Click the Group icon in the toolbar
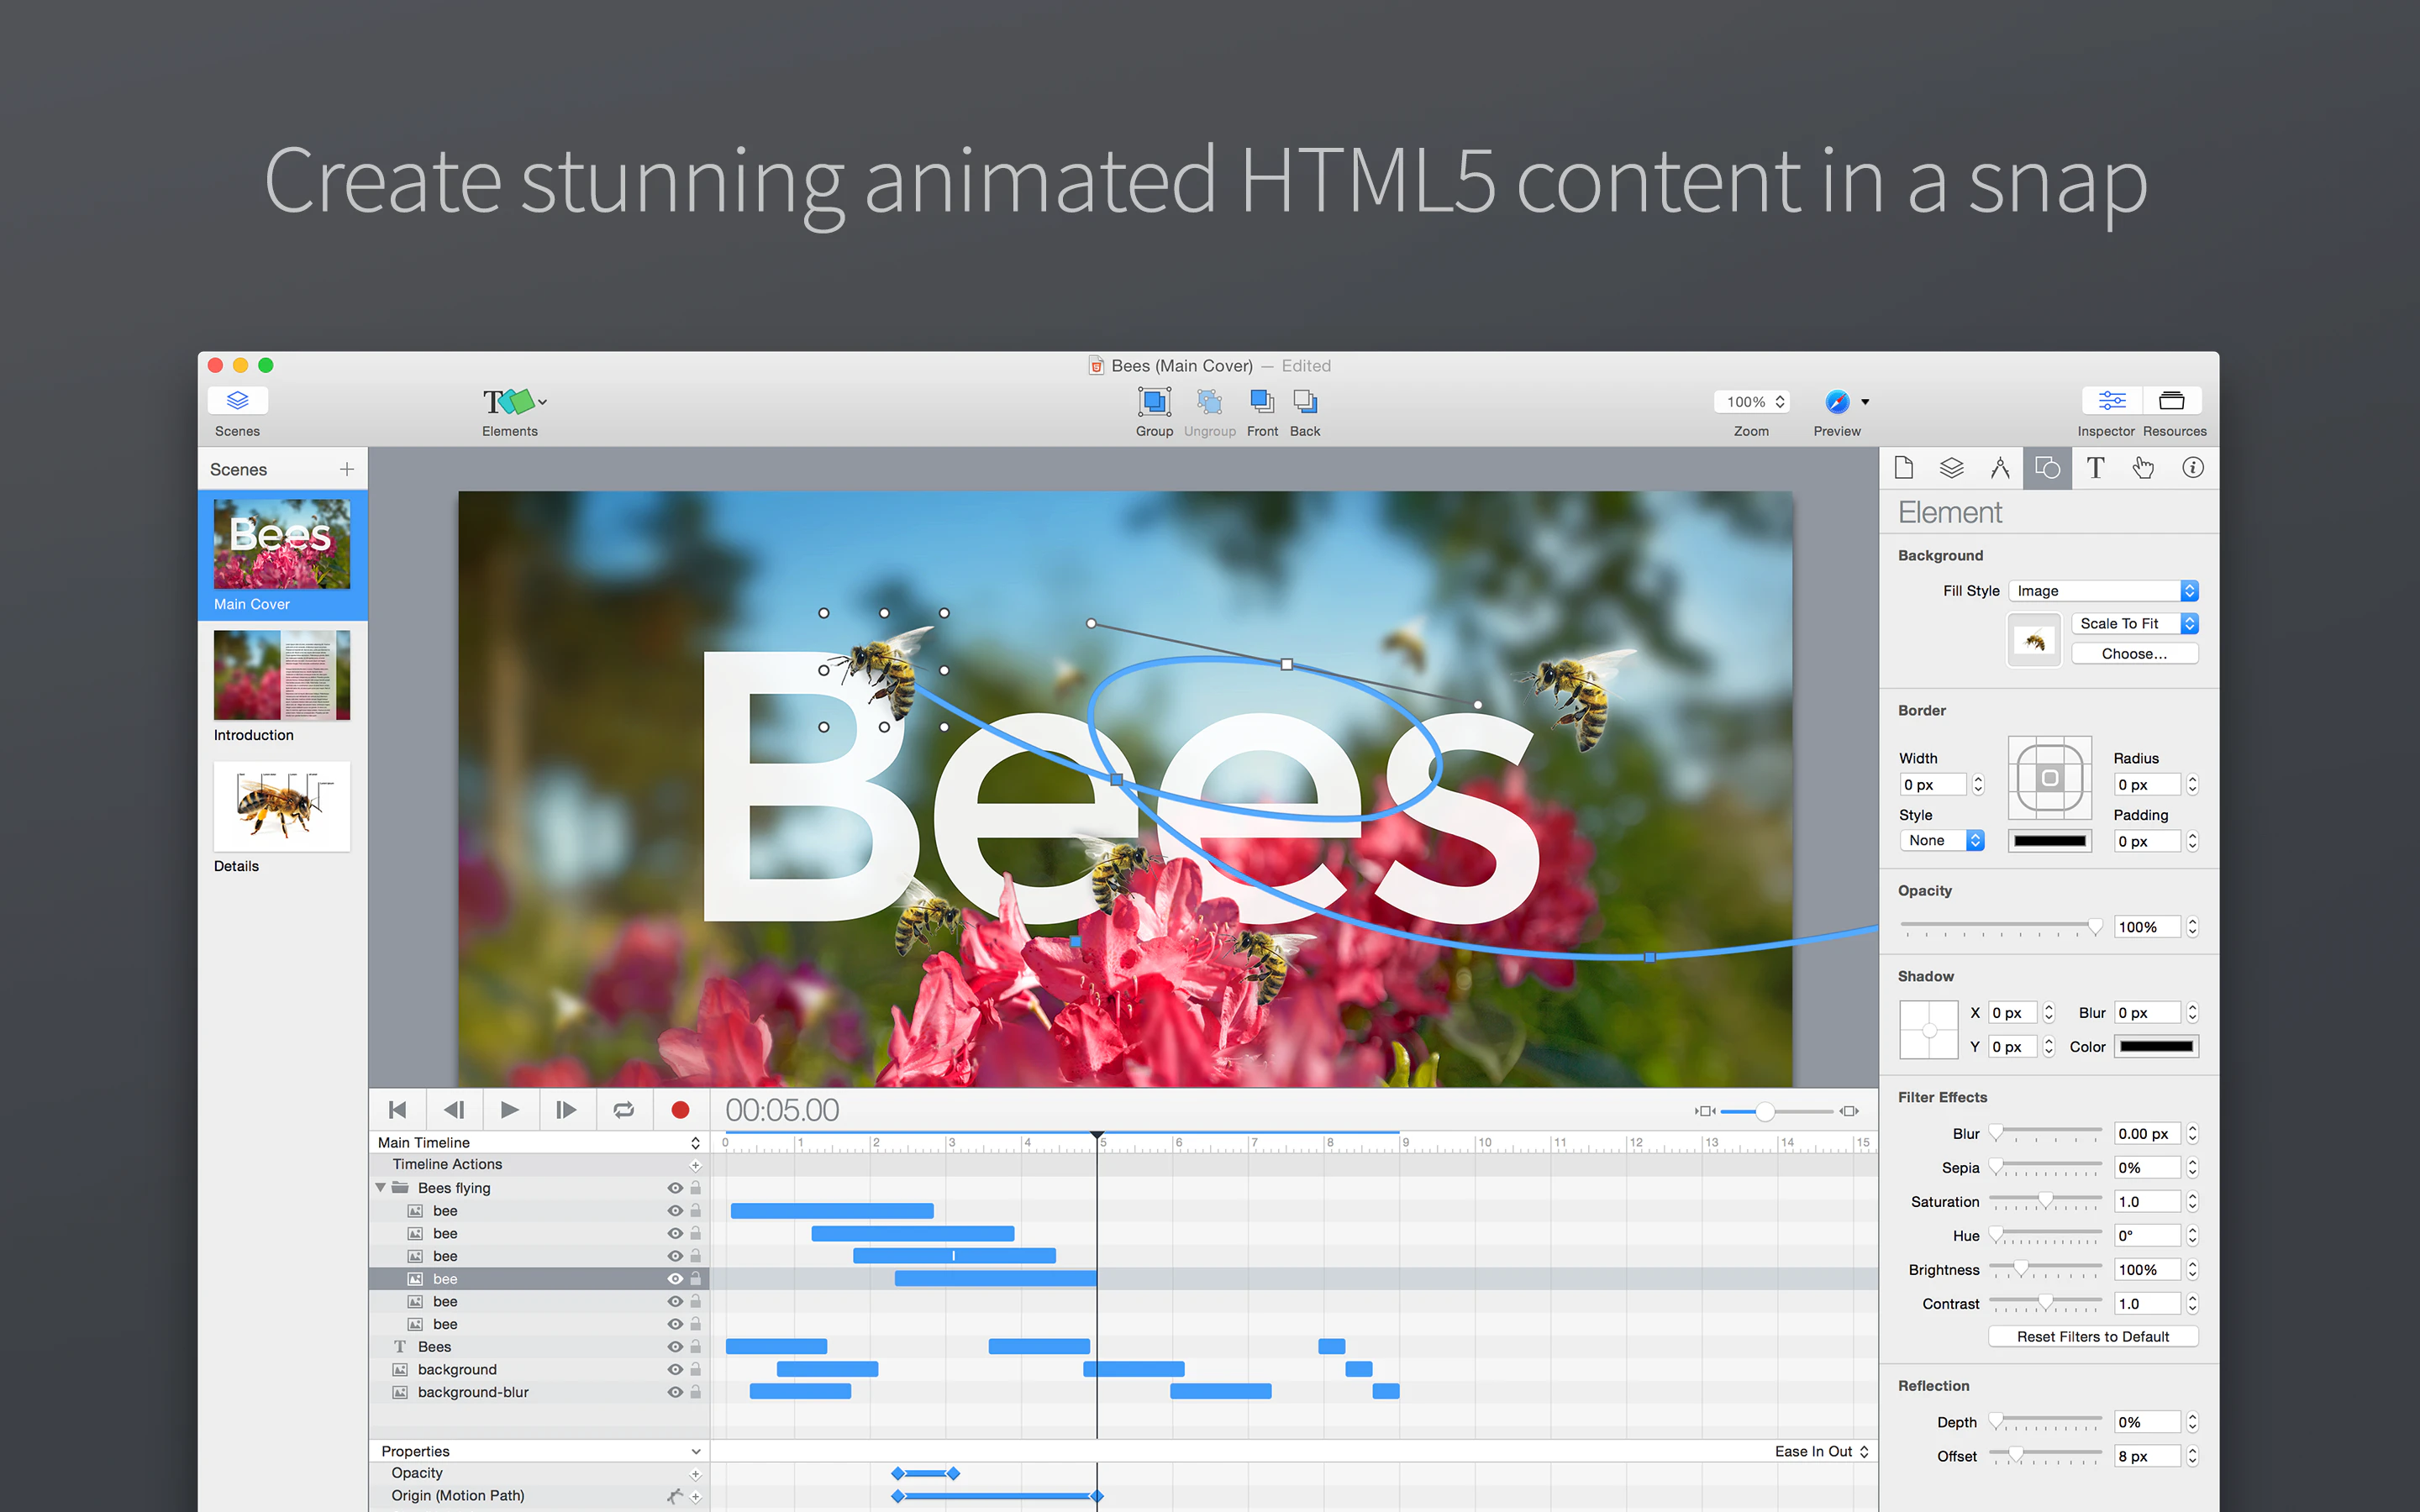2420x1512 pixels. 1154,403
